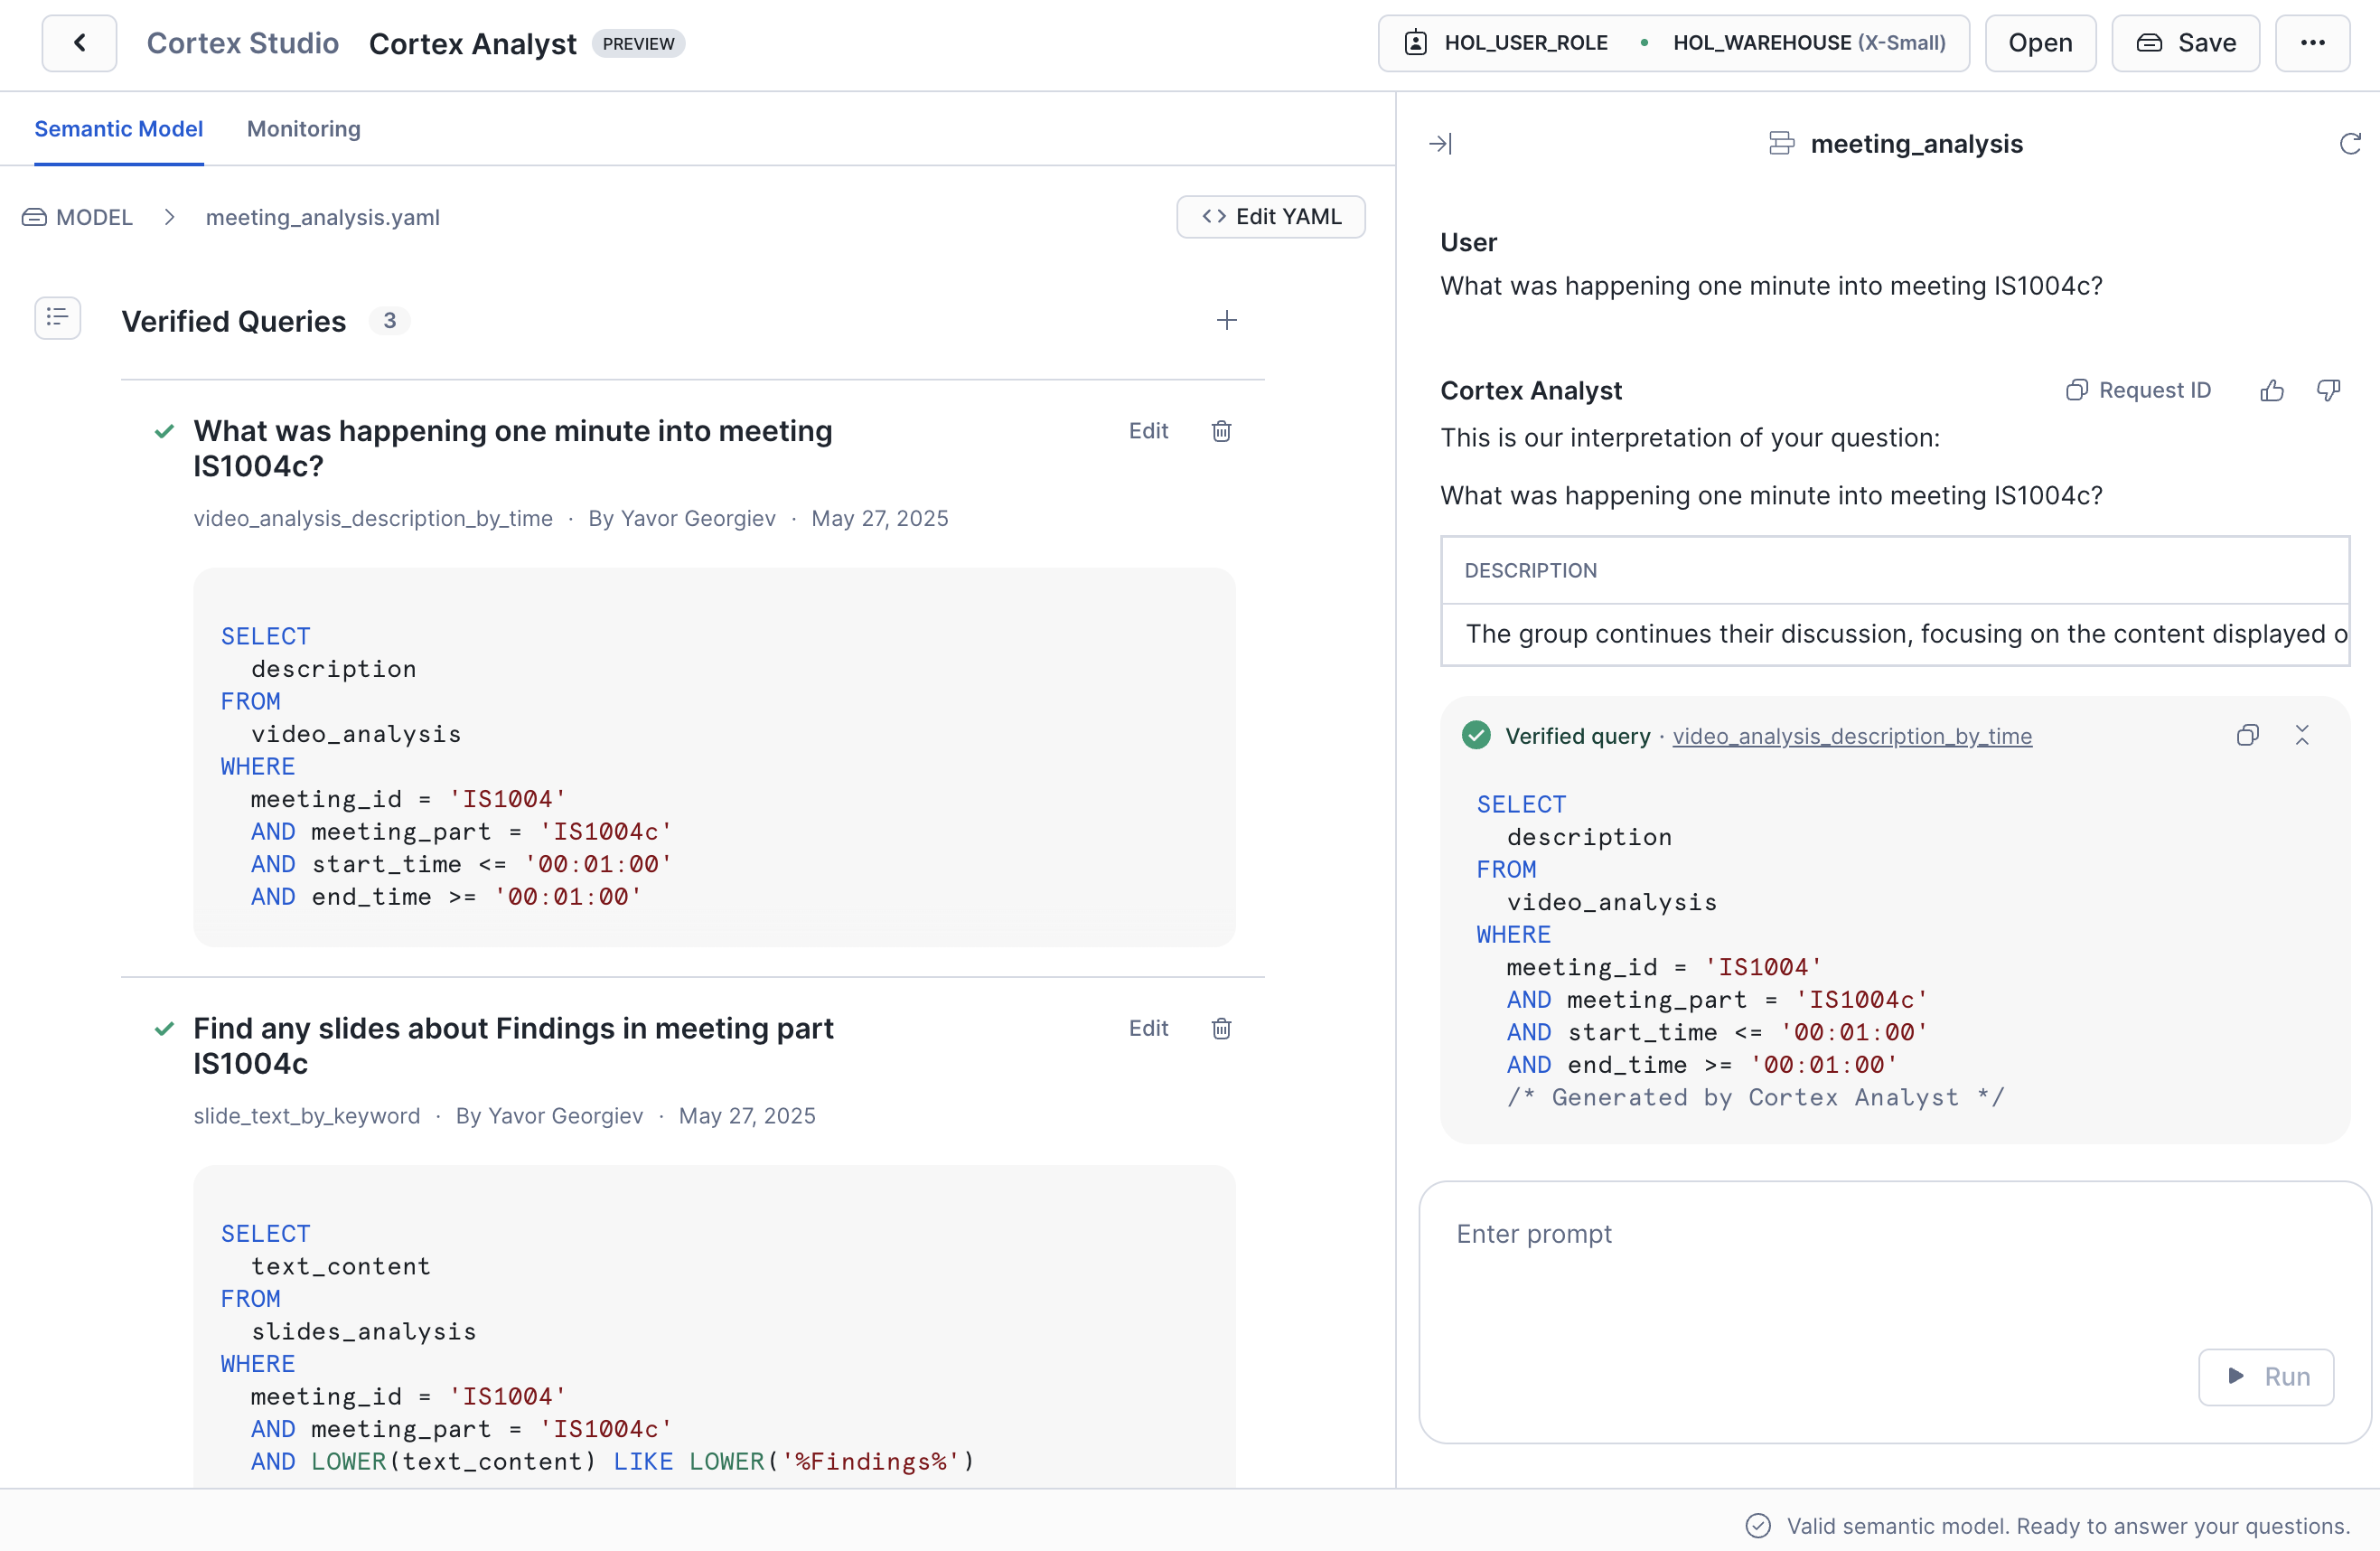
Task: Open the HOL_WAREHOUSE selector
Action: (x=1806, y=43)
